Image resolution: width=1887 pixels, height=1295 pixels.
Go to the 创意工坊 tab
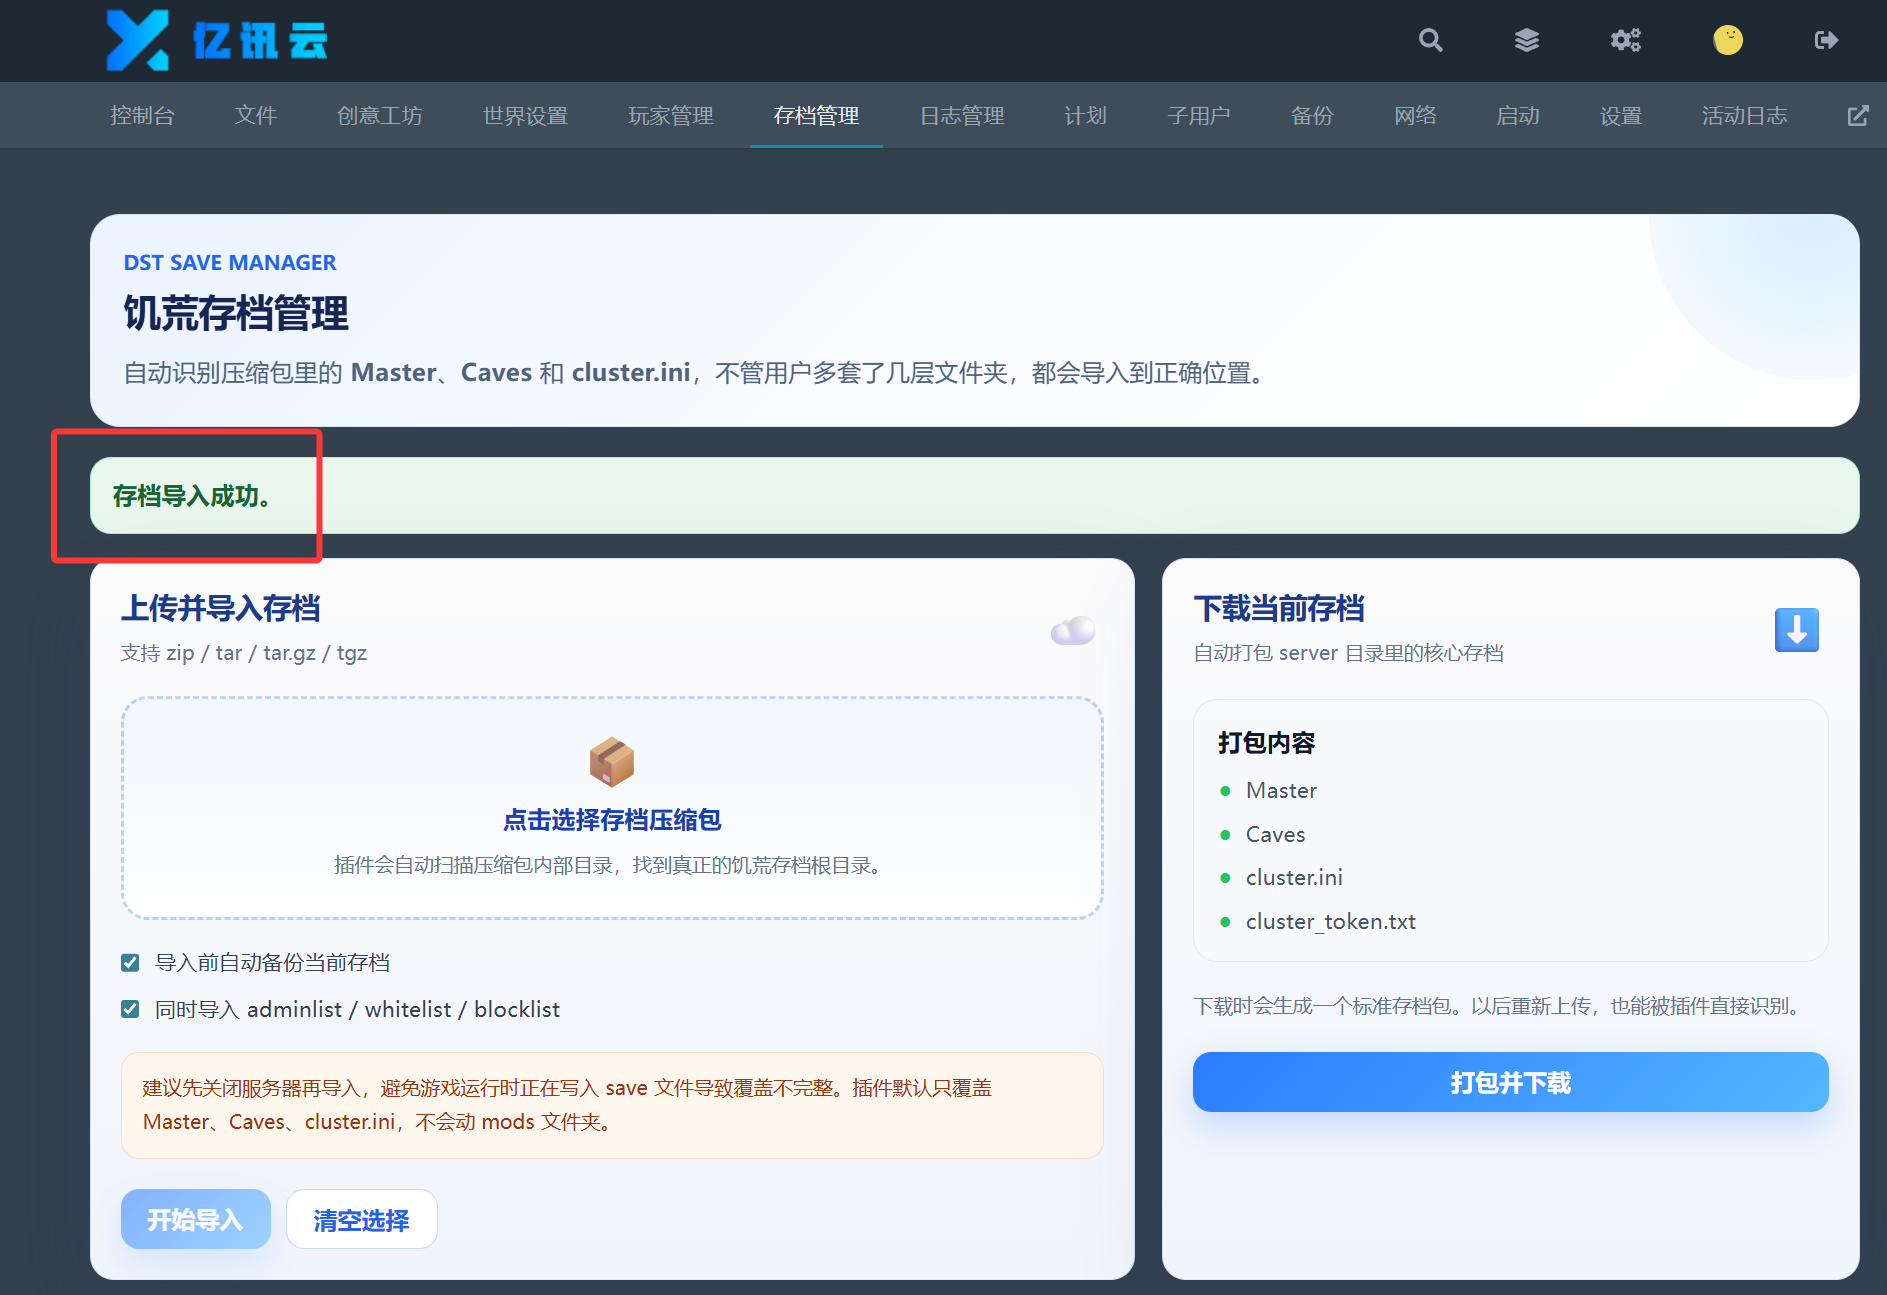(380, 116)
